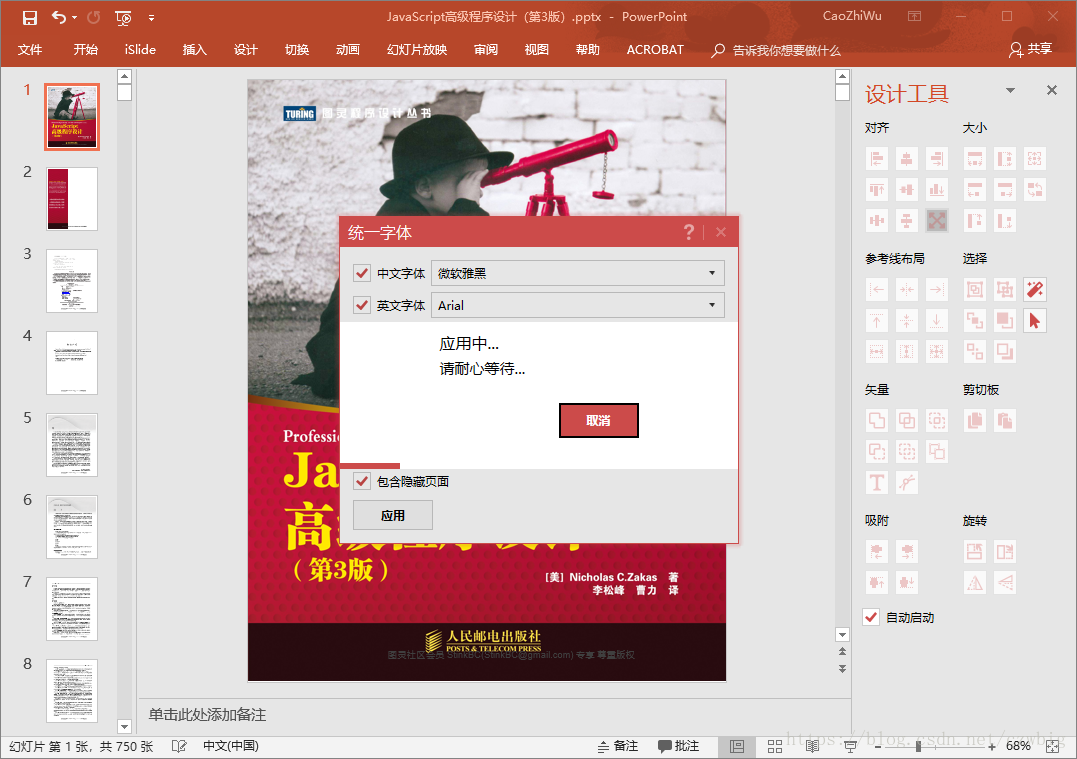
Task: Toggle 备注 notes in status bar
Action: (617, 746)
